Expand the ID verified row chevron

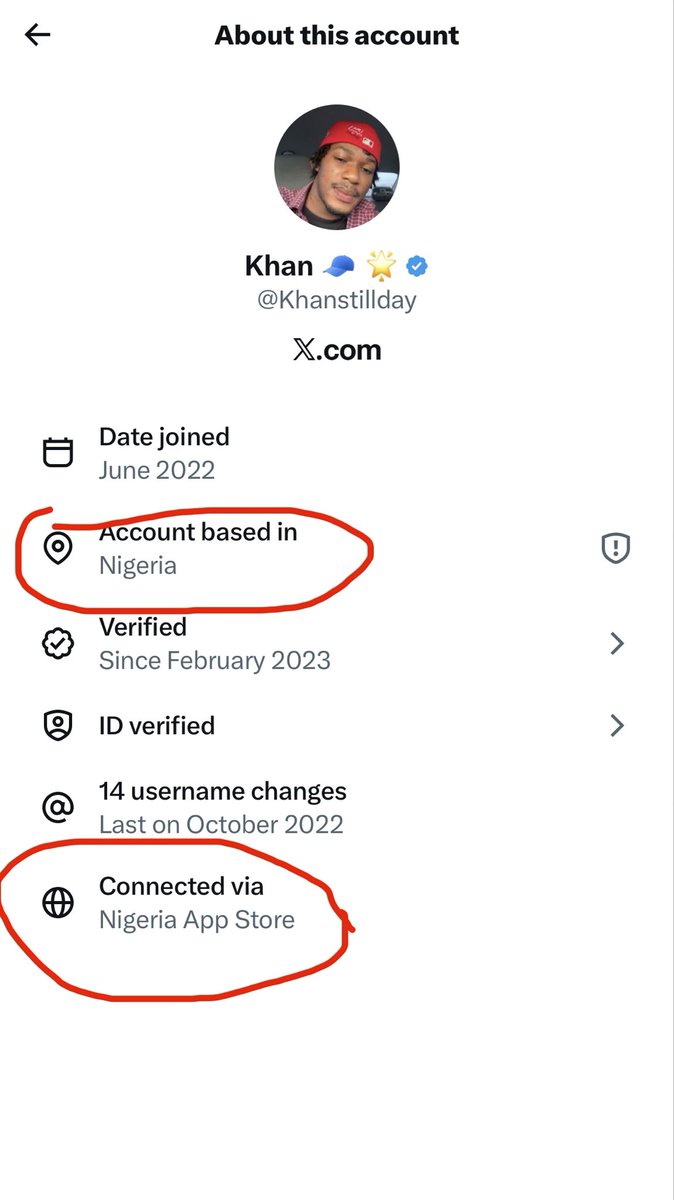tap(617, 725)
